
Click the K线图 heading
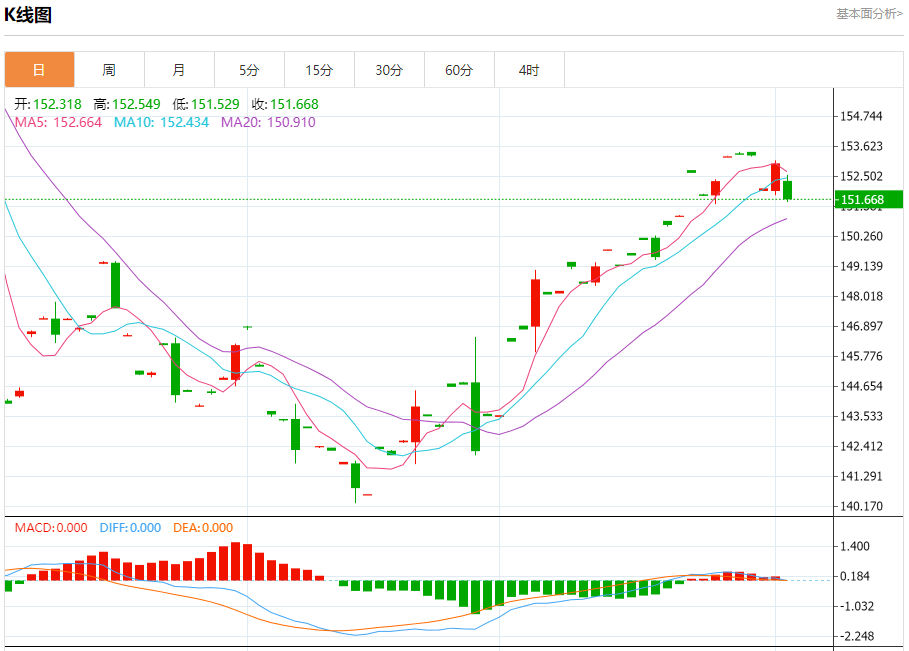(x=28, y=14)
